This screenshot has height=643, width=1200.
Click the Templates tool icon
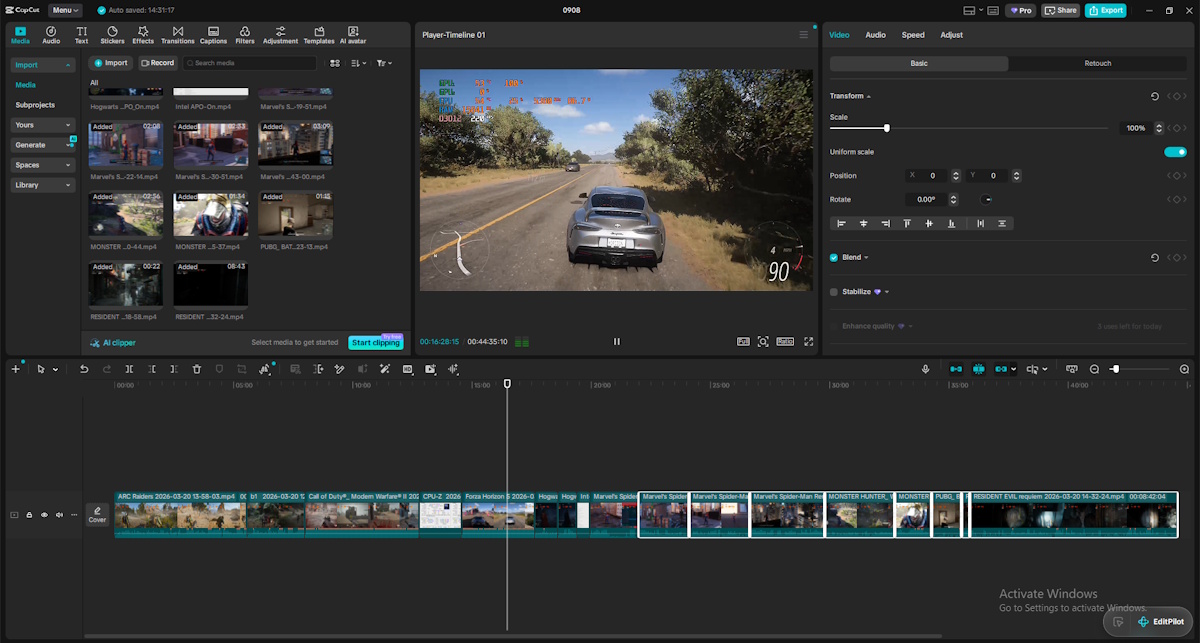319,36
